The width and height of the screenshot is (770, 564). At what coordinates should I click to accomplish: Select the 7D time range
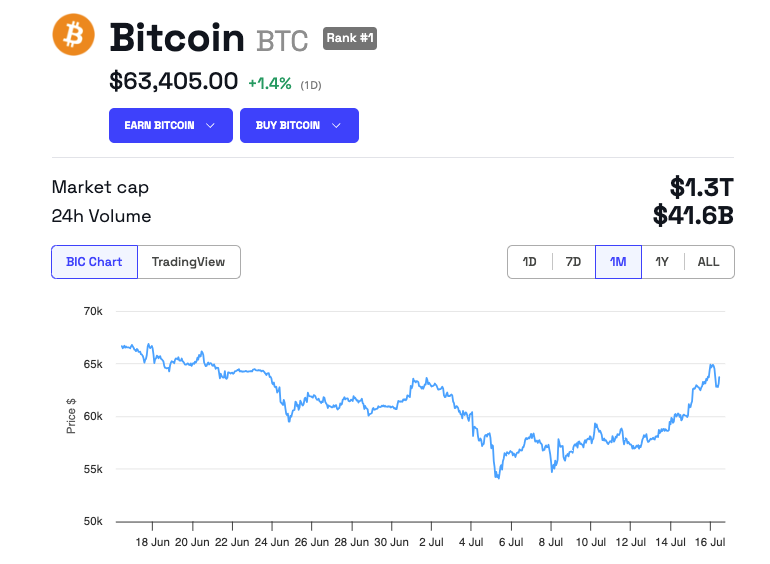tap(573, 262)
